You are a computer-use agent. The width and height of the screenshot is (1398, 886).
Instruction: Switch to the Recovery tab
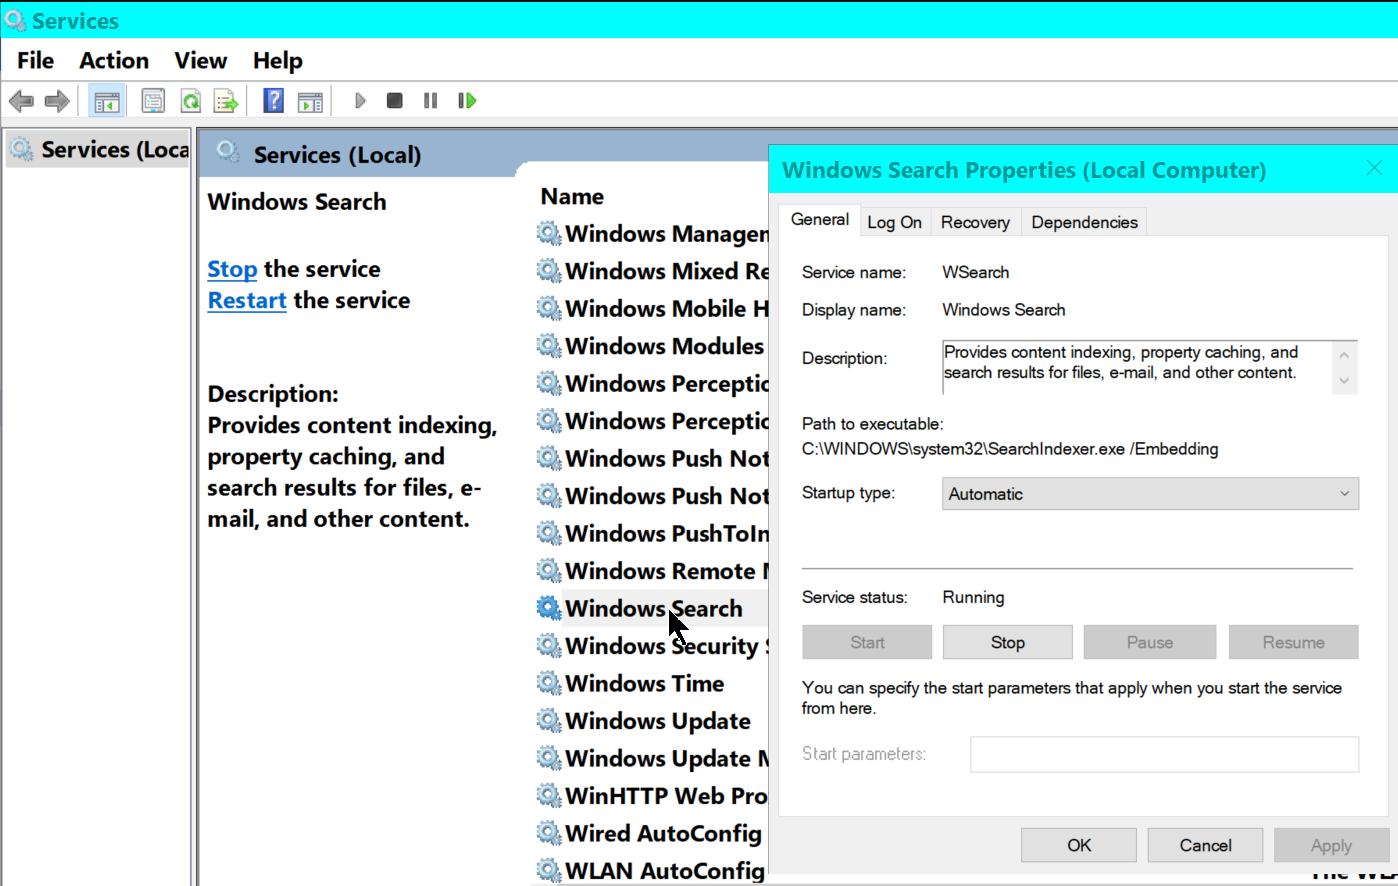point(975,222)
